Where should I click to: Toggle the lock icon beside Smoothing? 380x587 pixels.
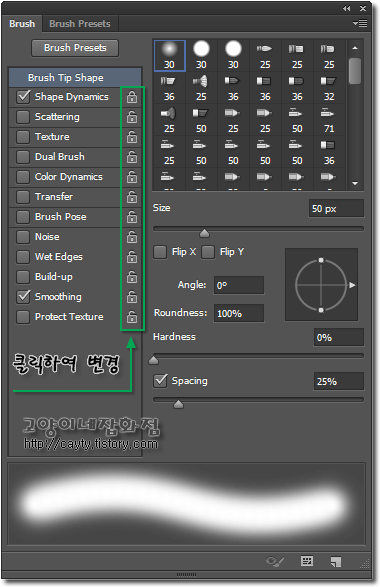coord(132,297)
